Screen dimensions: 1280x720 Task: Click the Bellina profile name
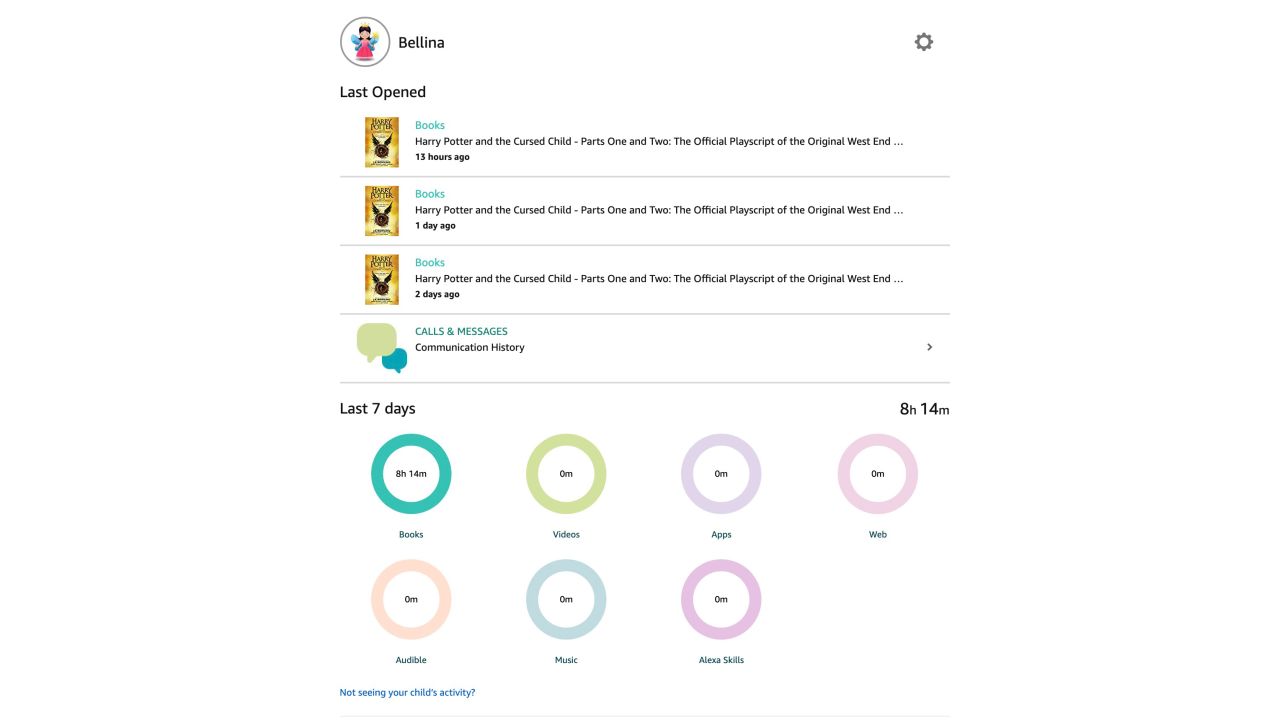(x=421, y=42)
